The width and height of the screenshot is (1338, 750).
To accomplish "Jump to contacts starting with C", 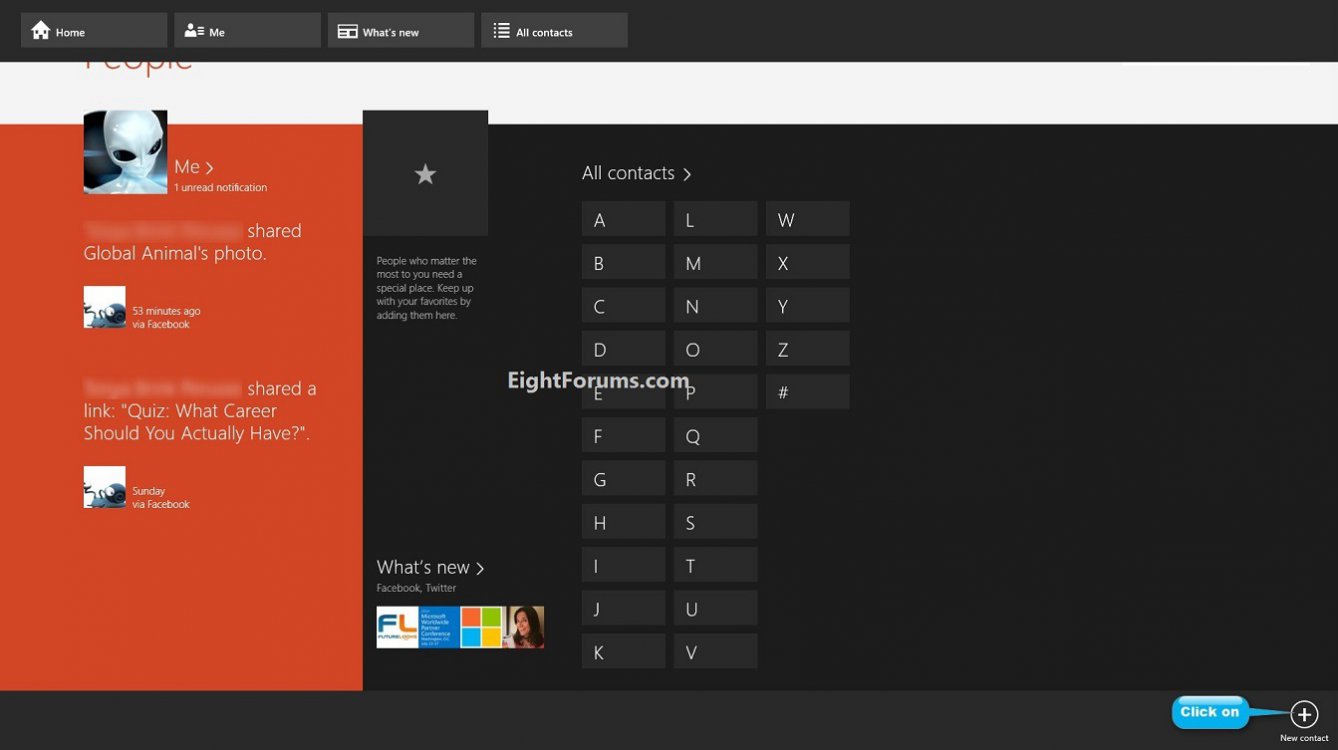I will [x=623, y=305].
